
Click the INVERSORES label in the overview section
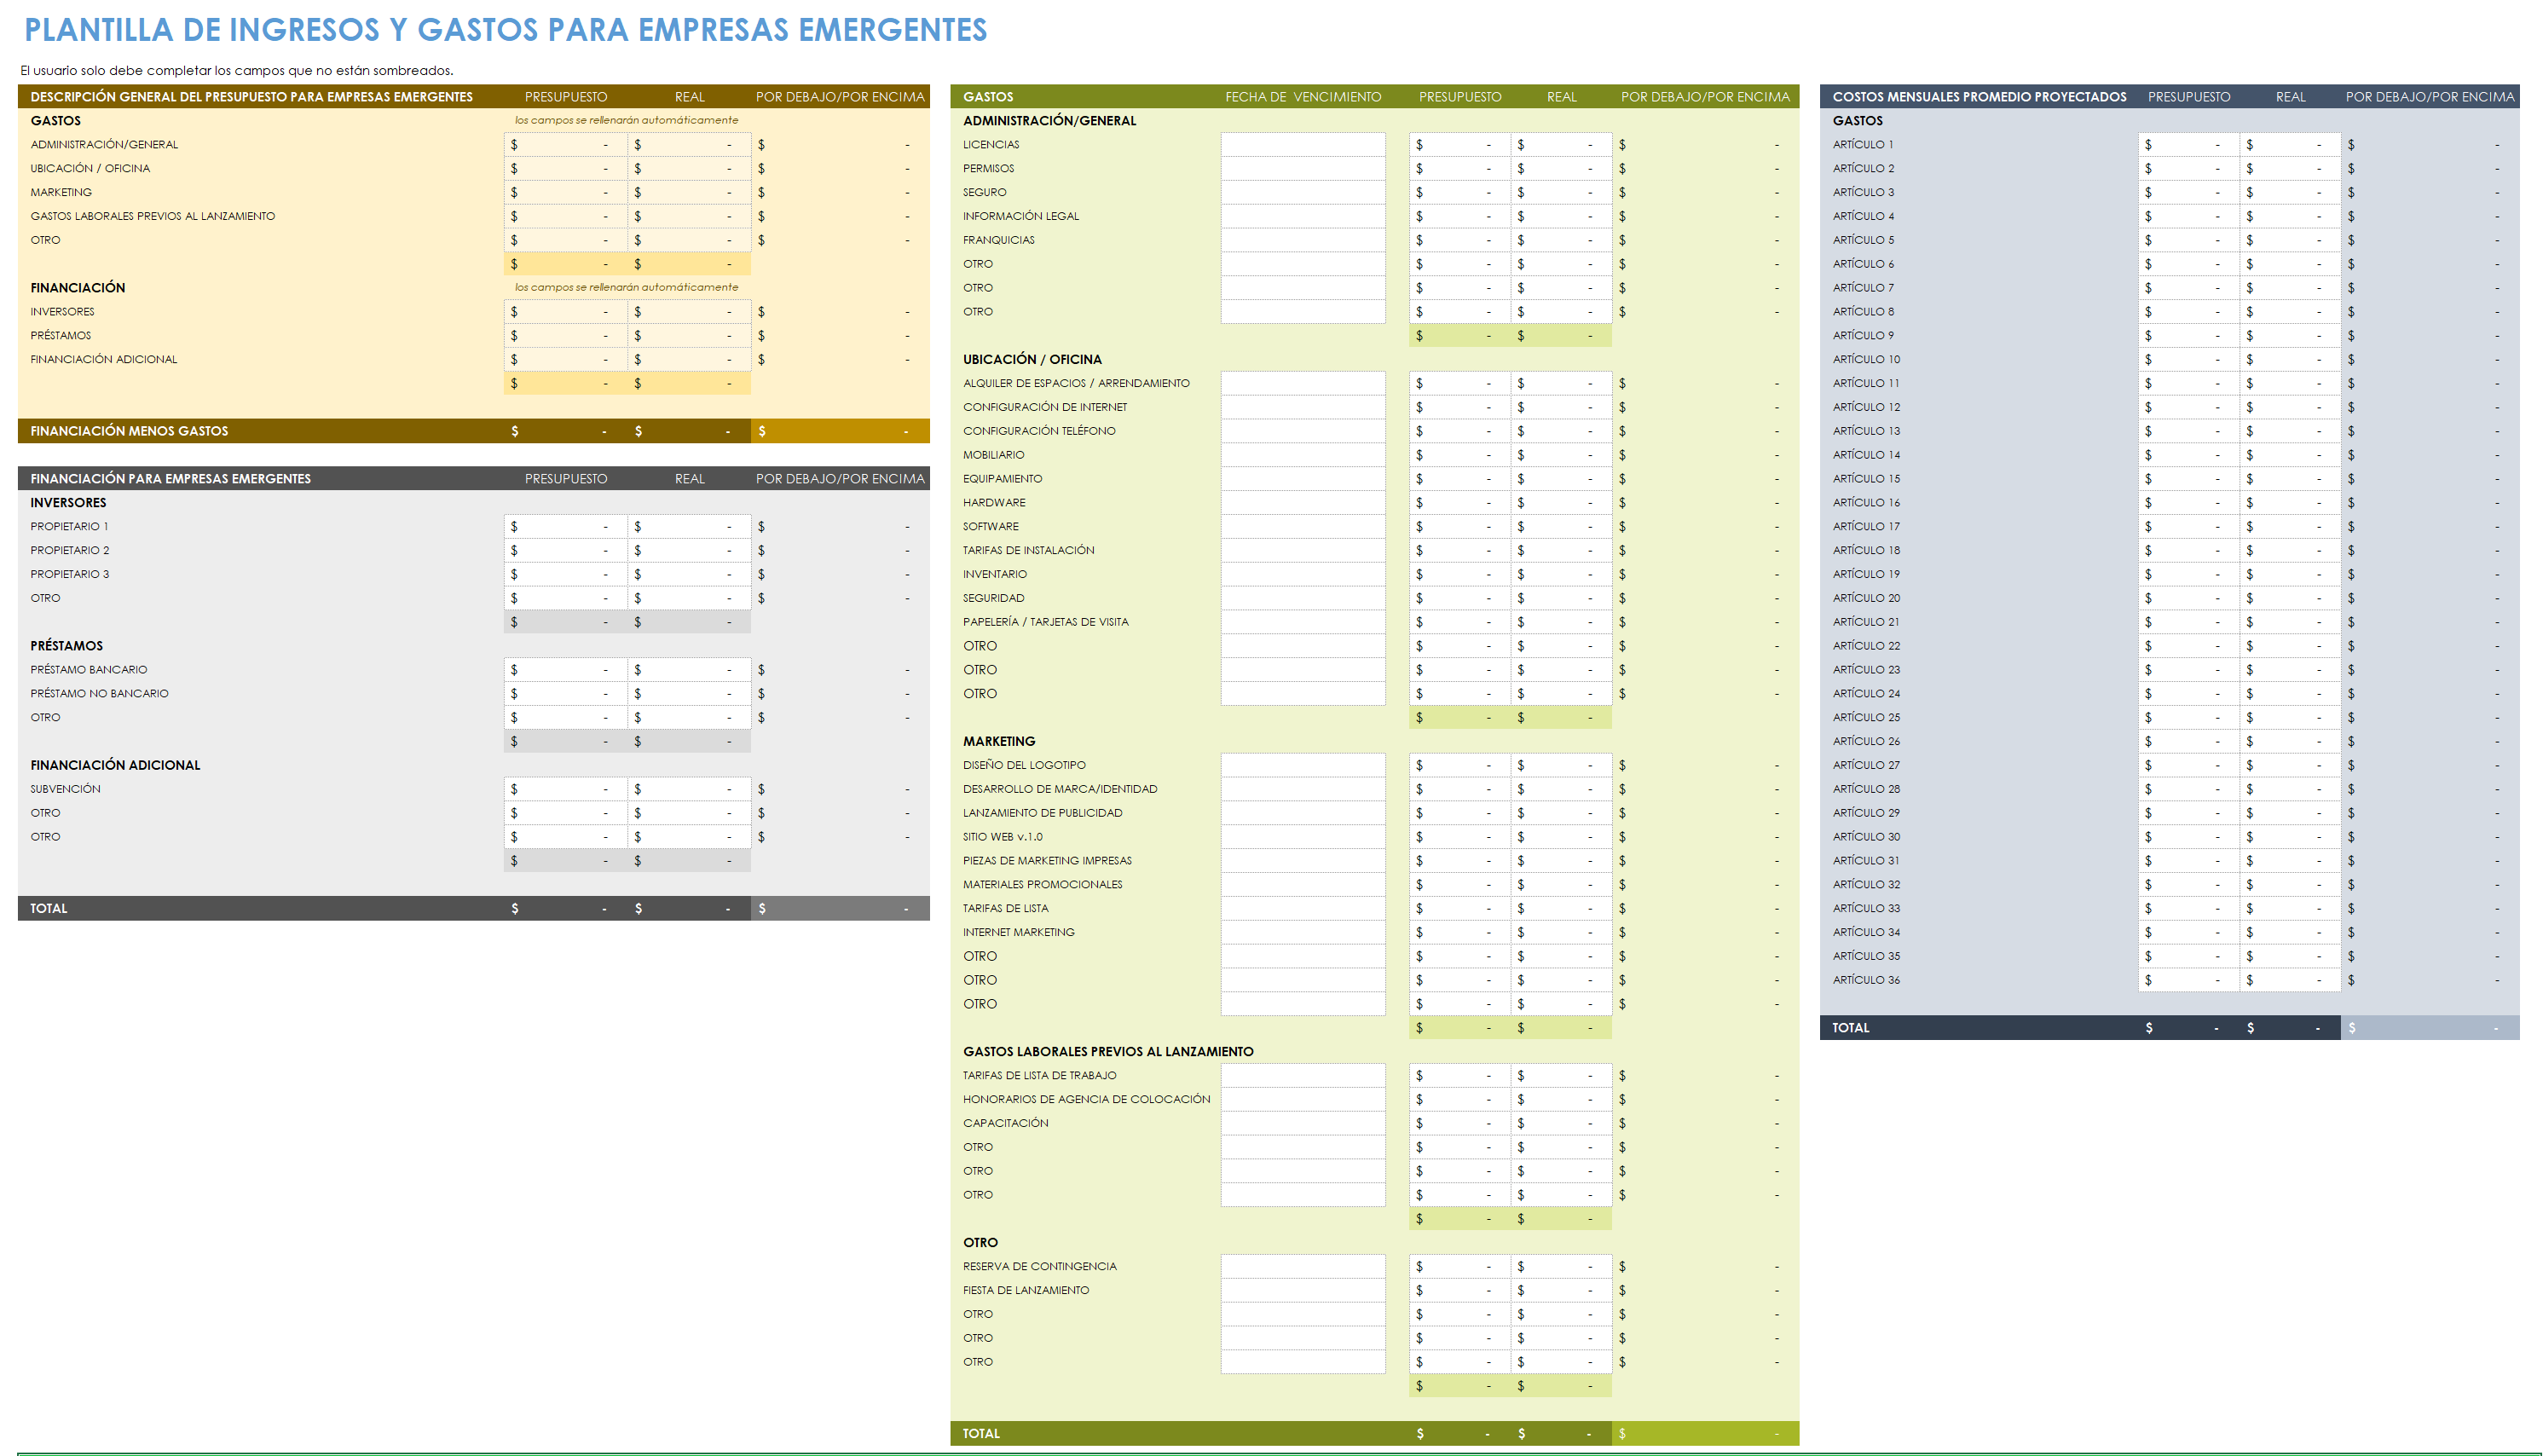click(62, 312)
